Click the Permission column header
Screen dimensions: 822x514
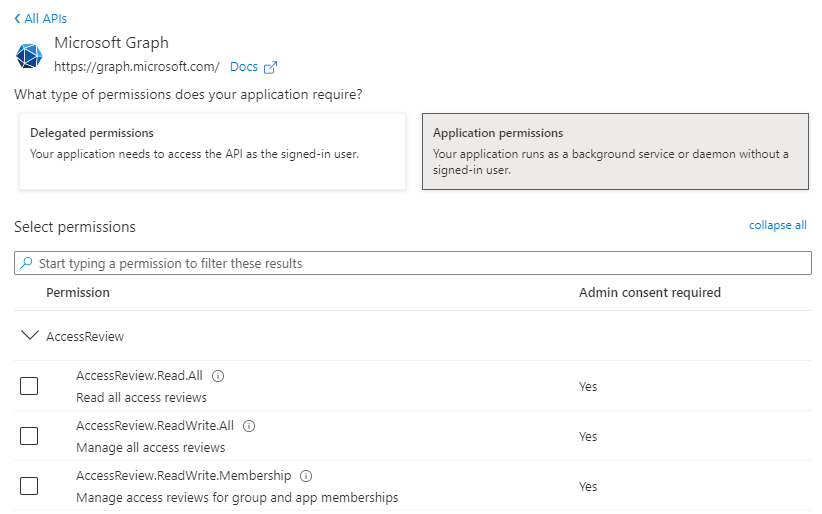tap(78, 293)
